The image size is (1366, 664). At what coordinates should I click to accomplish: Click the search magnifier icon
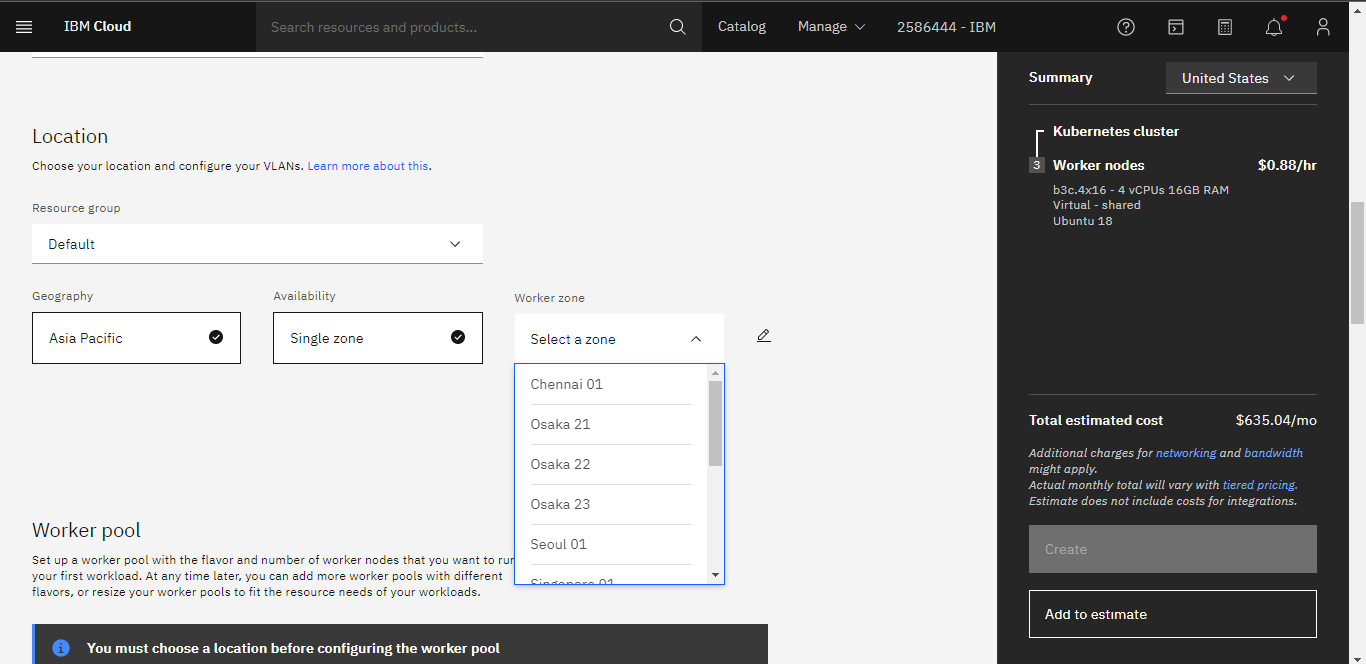point(678,27)
